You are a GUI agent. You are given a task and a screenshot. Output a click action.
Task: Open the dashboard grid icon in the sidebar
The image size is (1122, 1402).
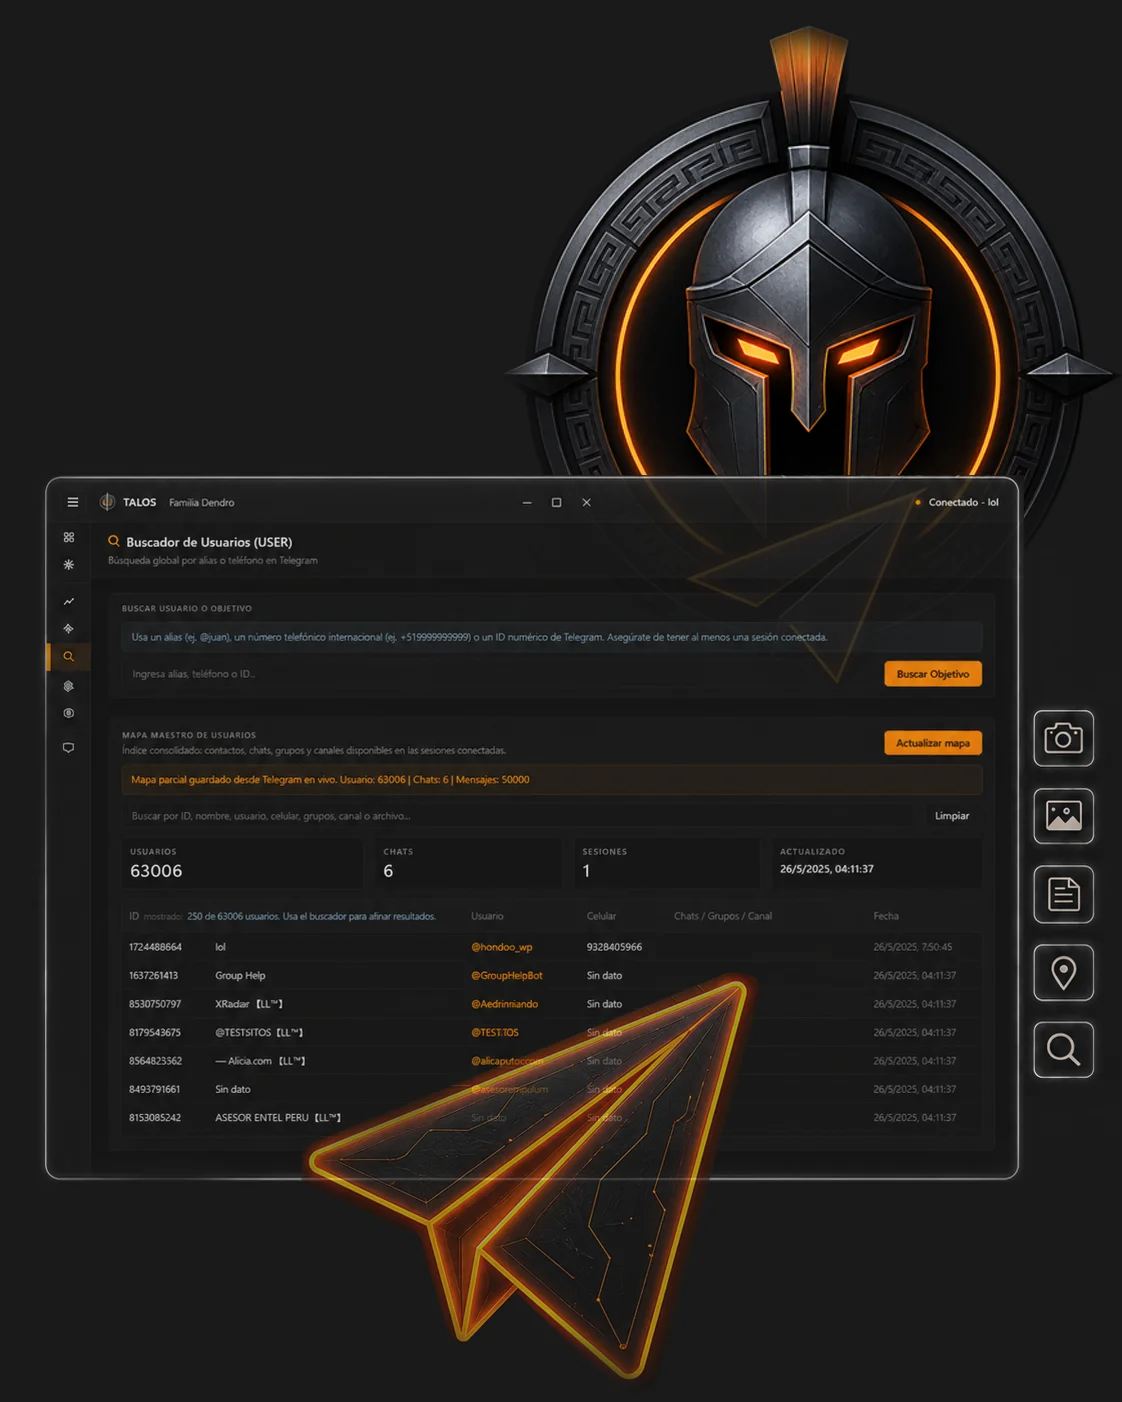pyautogui.click(x=69, y=537)
